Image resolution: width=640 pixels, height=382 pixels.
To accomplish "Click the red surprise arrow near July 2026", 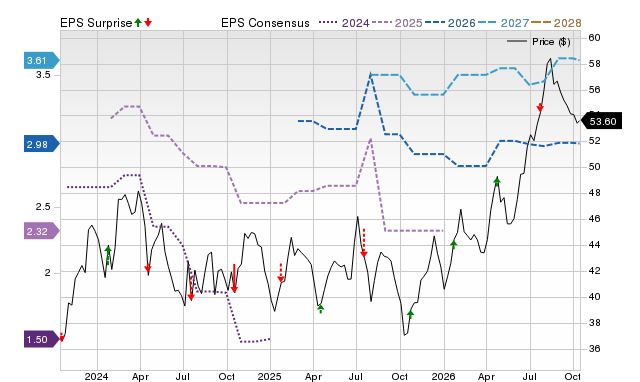I will point(540,108).
